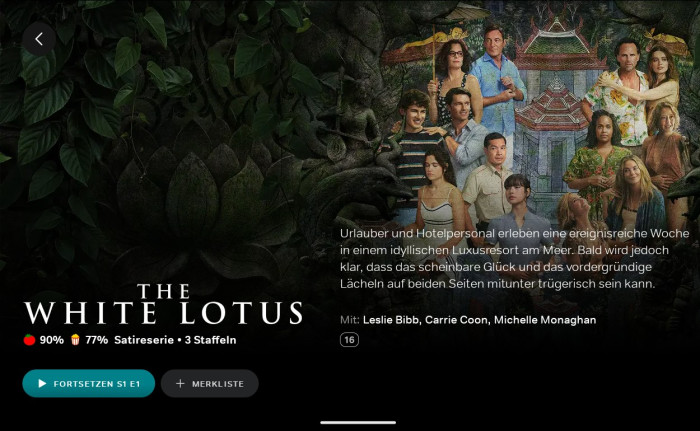The height and width of the screenshot is (431, 700).
Task: Click the show description starting with Urlauber
Action: (514, 259)
